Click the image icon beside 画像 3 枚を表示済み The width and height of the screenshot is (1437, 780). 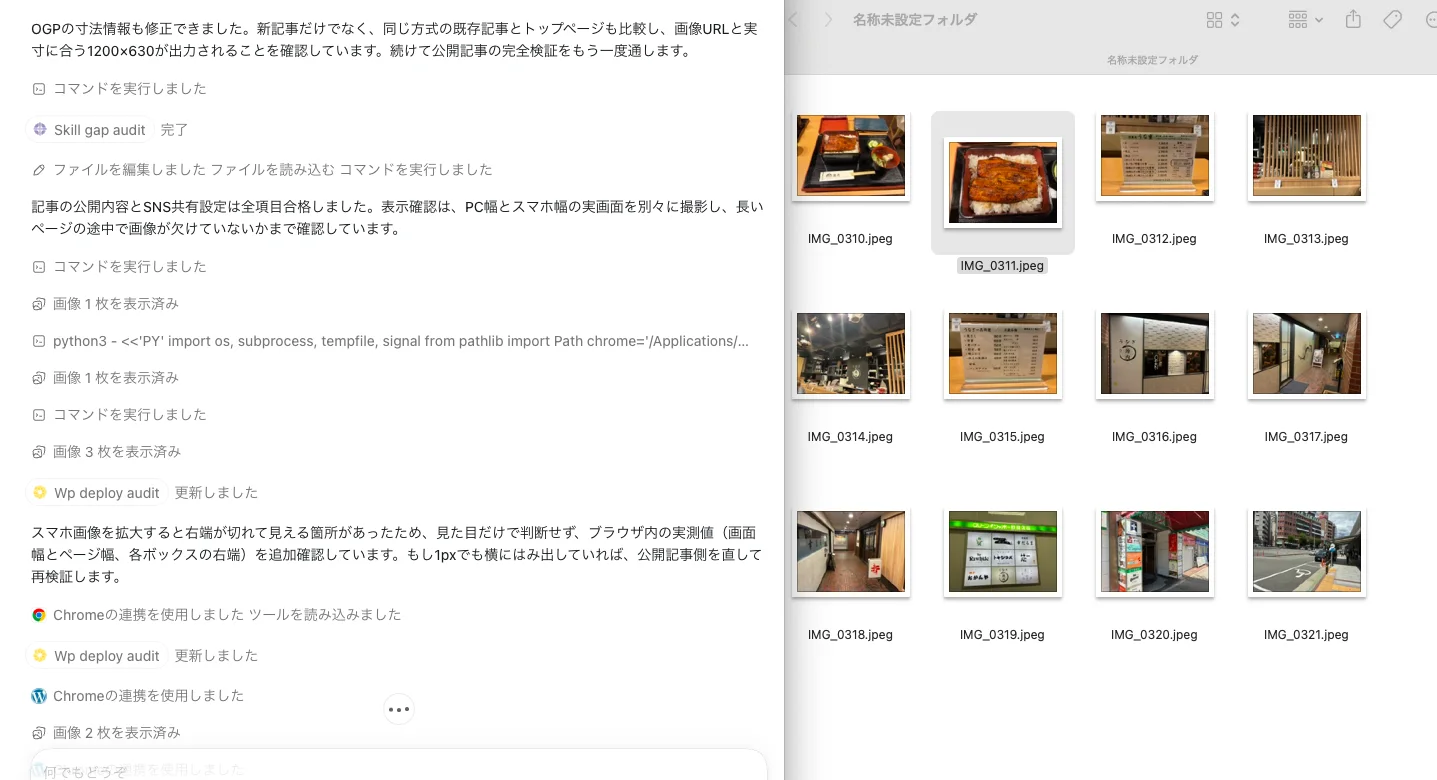pos(39,452)
